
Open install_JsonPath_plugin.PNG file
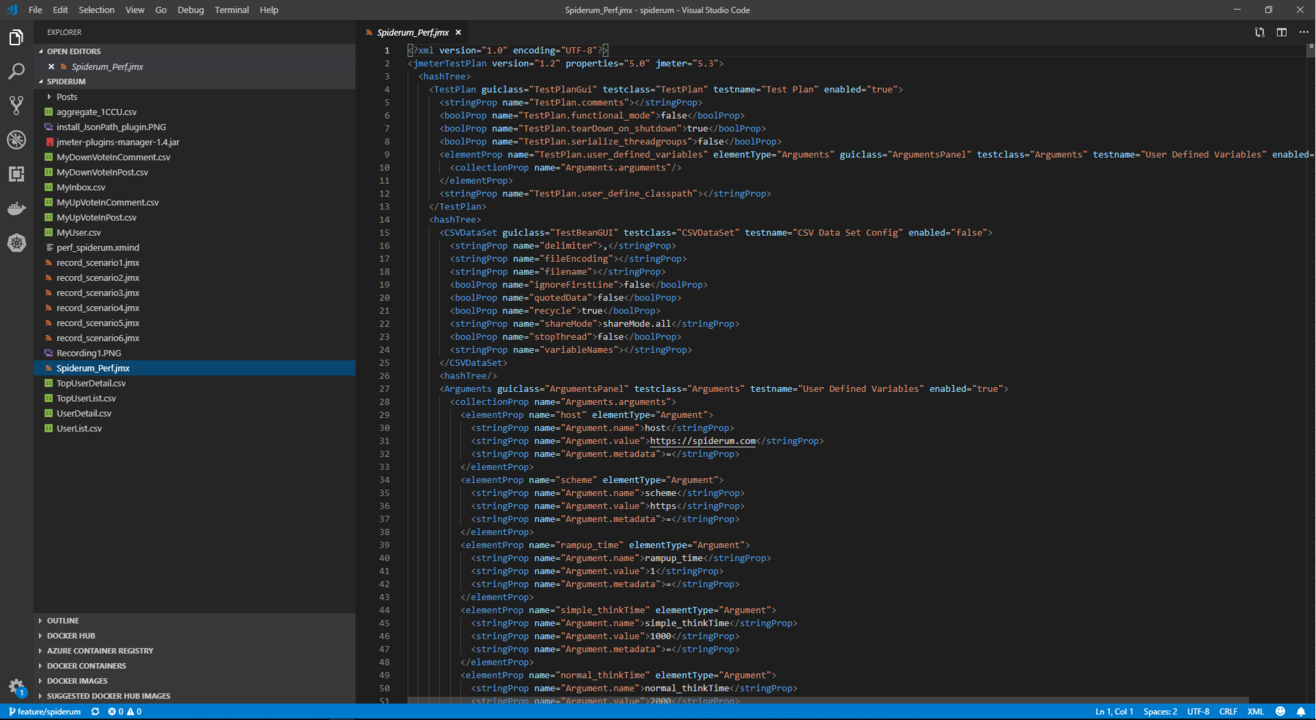tap(194, 127)
